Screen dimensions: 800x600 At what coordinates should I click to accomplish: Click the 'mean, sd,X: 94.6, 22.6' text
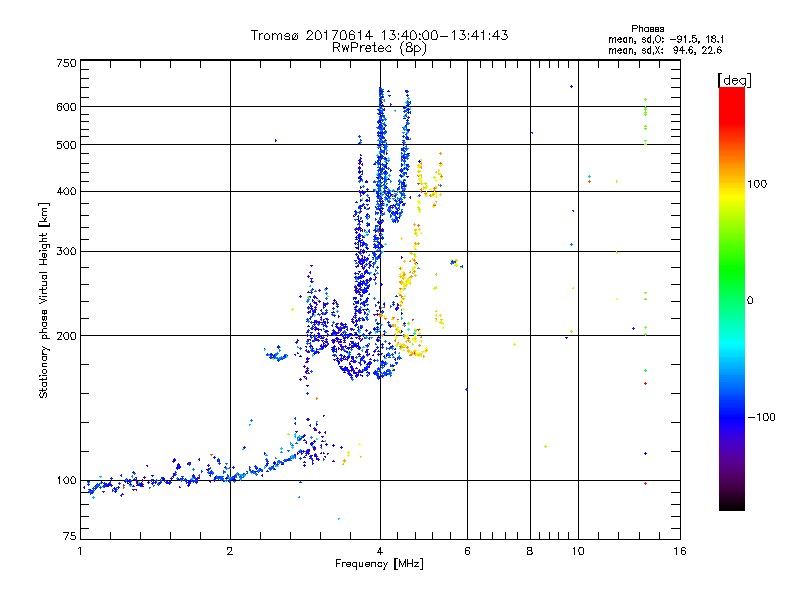[x=665, y=50]
